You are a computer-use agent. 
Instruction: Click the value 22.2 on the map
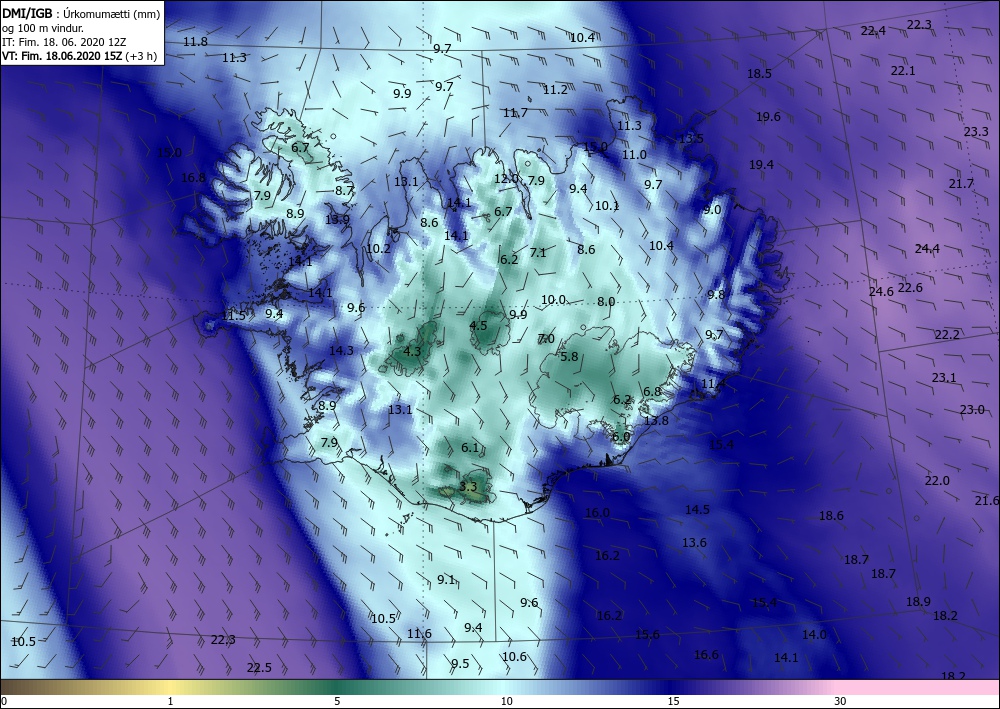(x=947, y=335)
